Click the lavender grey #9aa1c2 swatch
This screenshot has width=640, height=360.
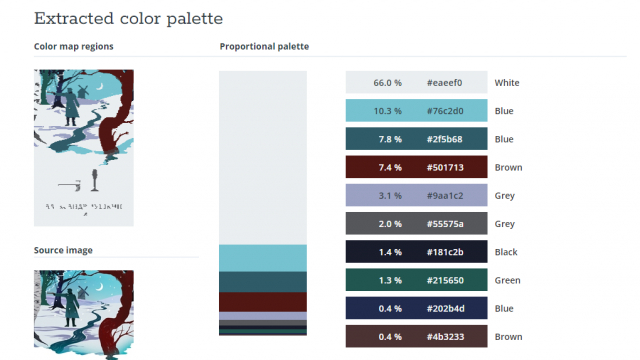click(416, 195)
